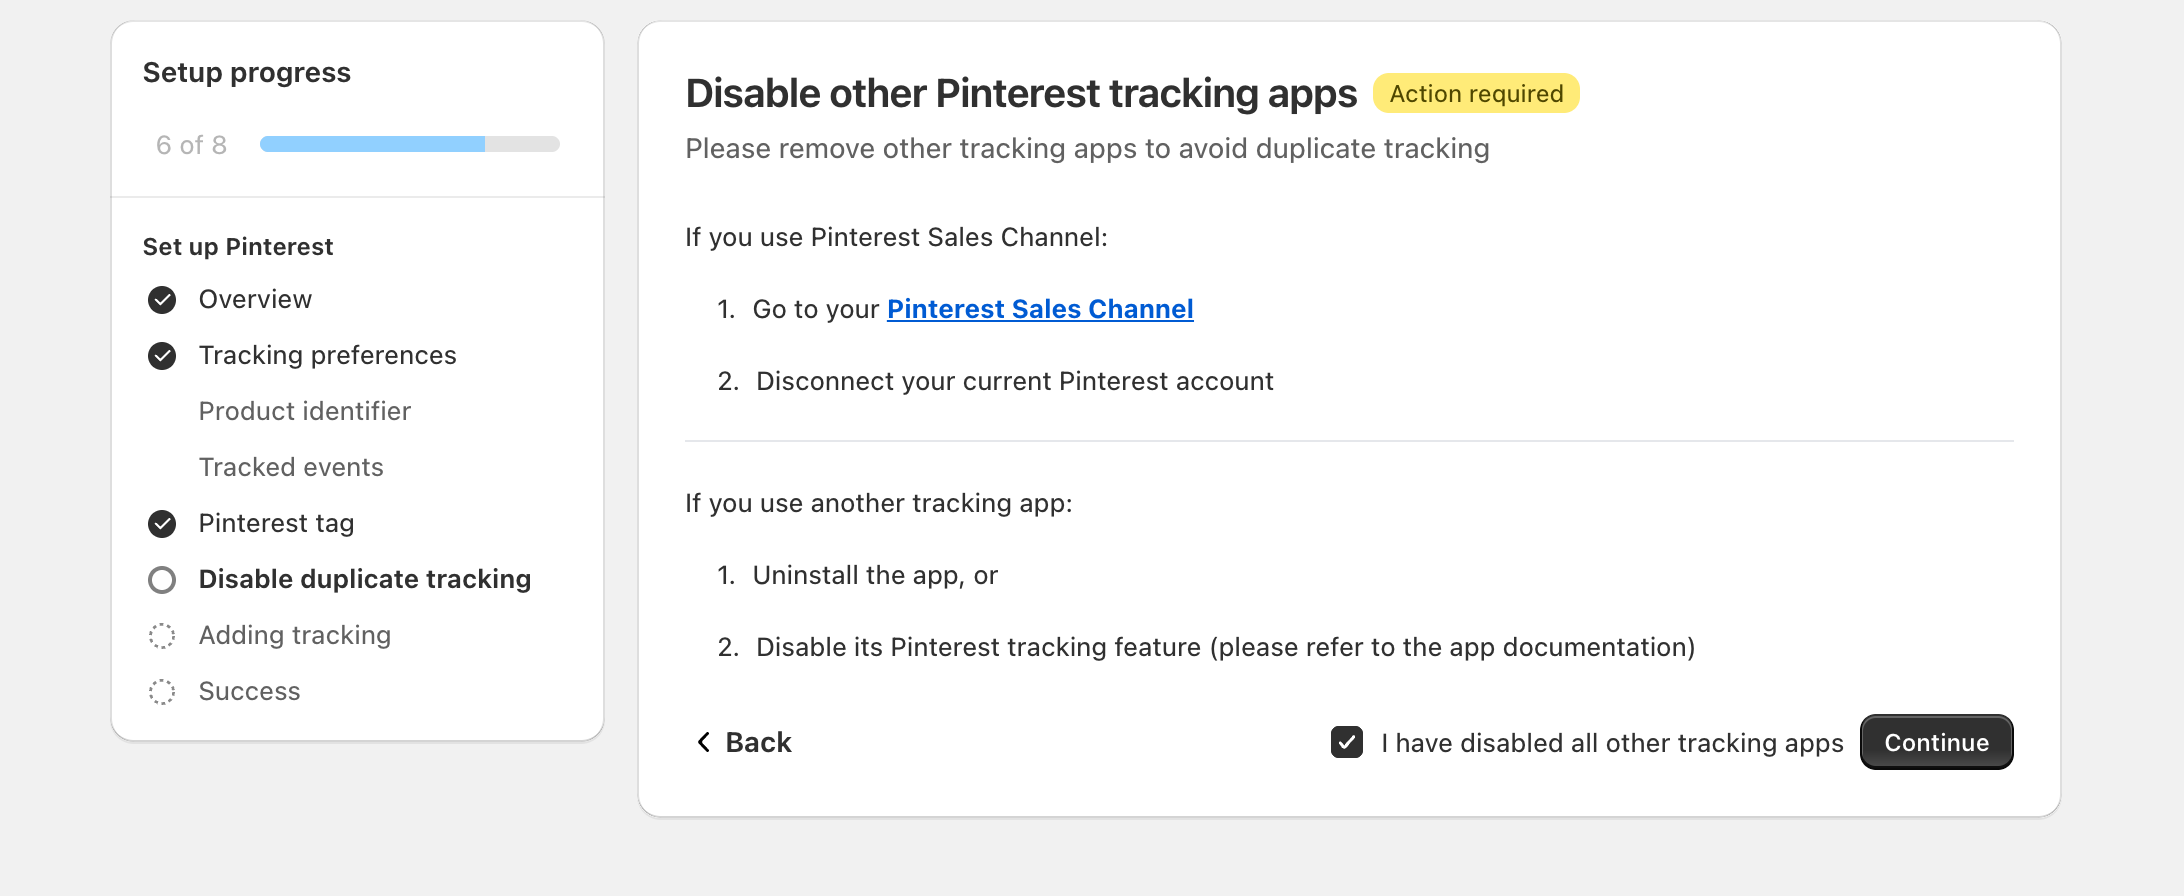Screen dimensions: 2184x896
Task: Open the Overview setup step
Action: tap(255, 300)
